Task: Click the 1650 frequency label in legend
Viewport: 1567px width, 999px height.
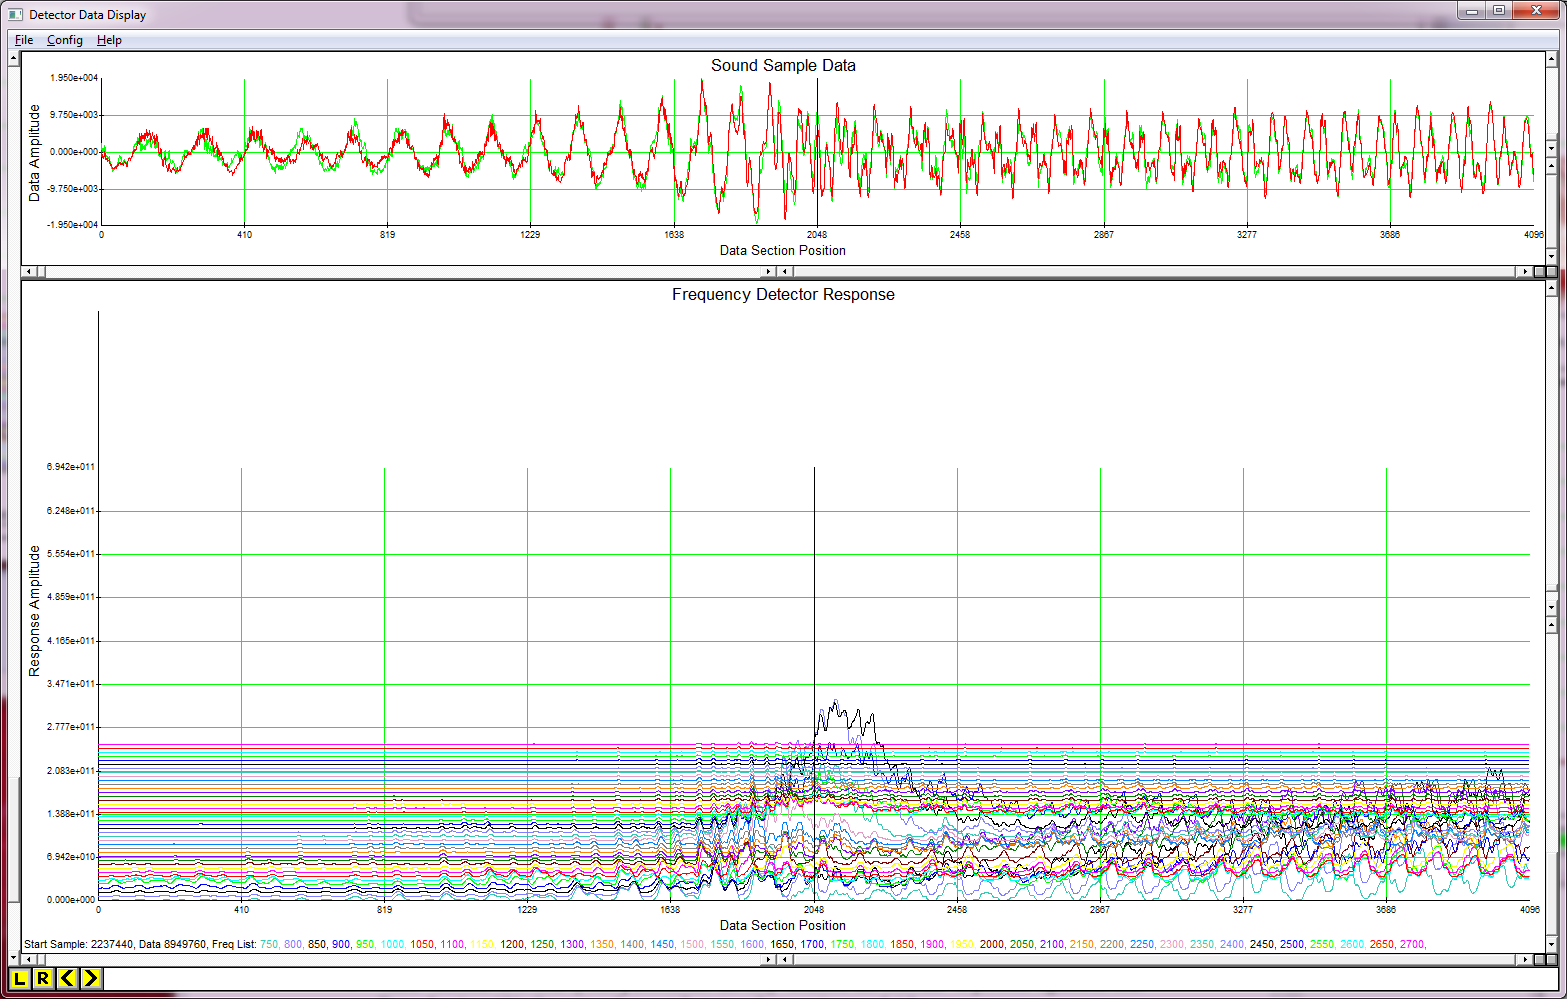Action: point(785,943)
